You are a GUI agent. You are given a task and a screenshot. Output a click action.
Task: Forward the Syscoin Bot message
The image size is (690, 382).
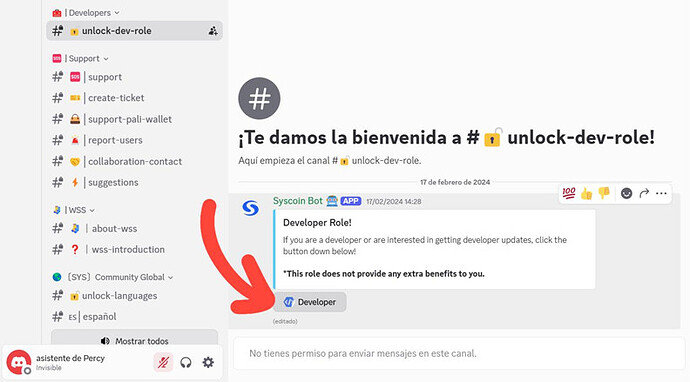[x=644, y=193]
